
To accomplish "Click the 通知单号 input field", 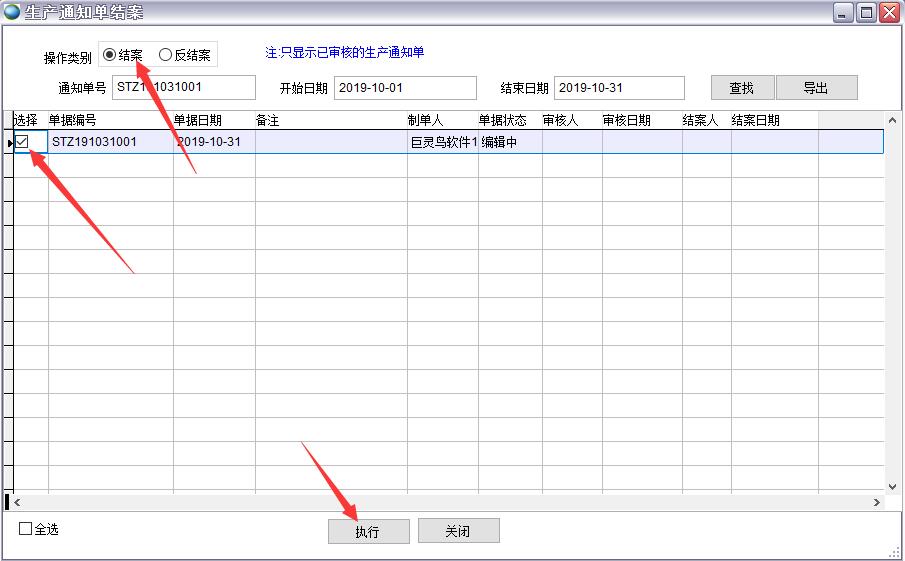I will [x=184, y=88].
